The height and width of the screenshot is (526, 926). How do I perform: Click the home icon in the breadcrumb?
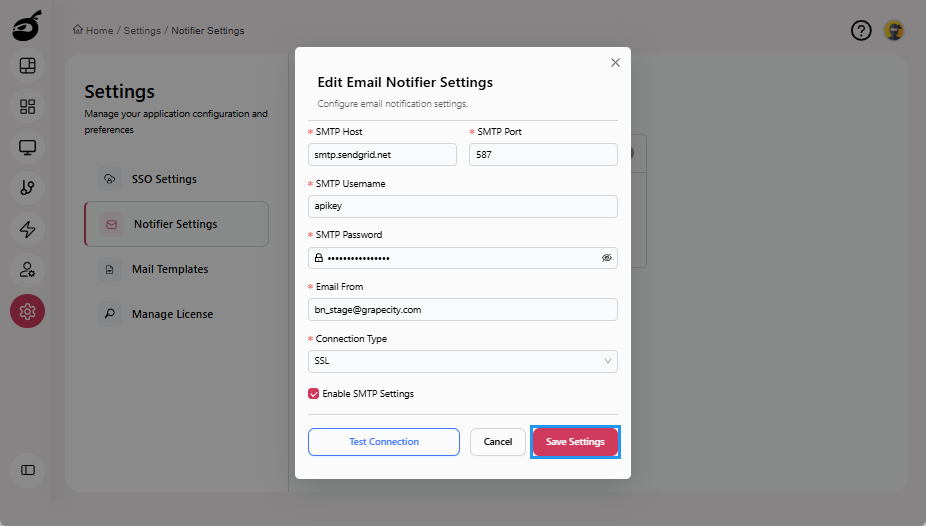coord(78,30)
